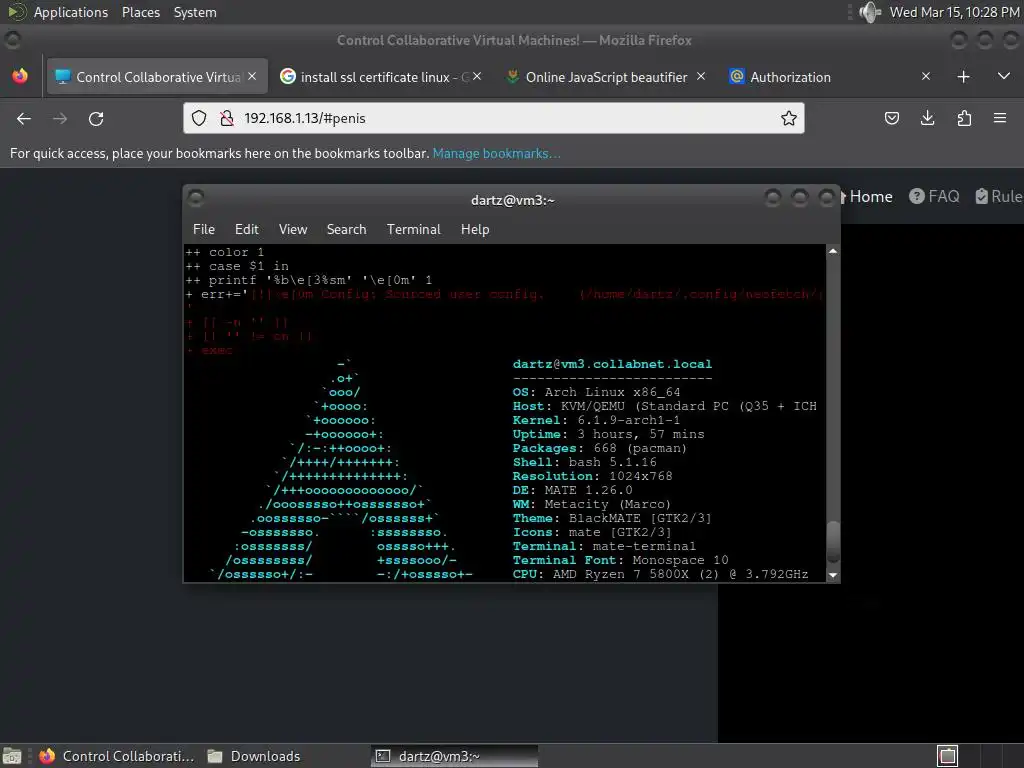Click the DE: MATE 1.26.0 line
The width and height of the screenshot is (1024, 768).
[573, 490]
